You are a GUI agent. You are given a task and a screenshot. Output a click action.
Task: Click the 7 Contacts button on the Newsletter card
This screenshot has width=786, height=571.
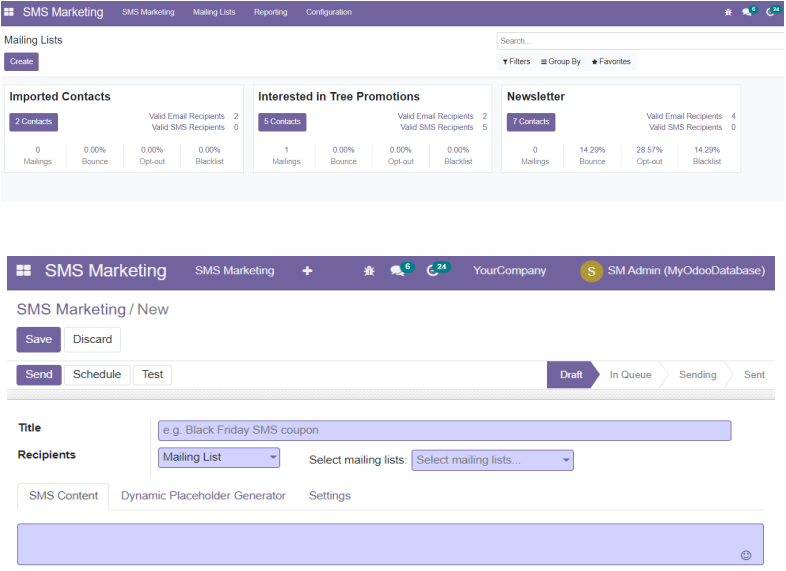coord(530,122)
